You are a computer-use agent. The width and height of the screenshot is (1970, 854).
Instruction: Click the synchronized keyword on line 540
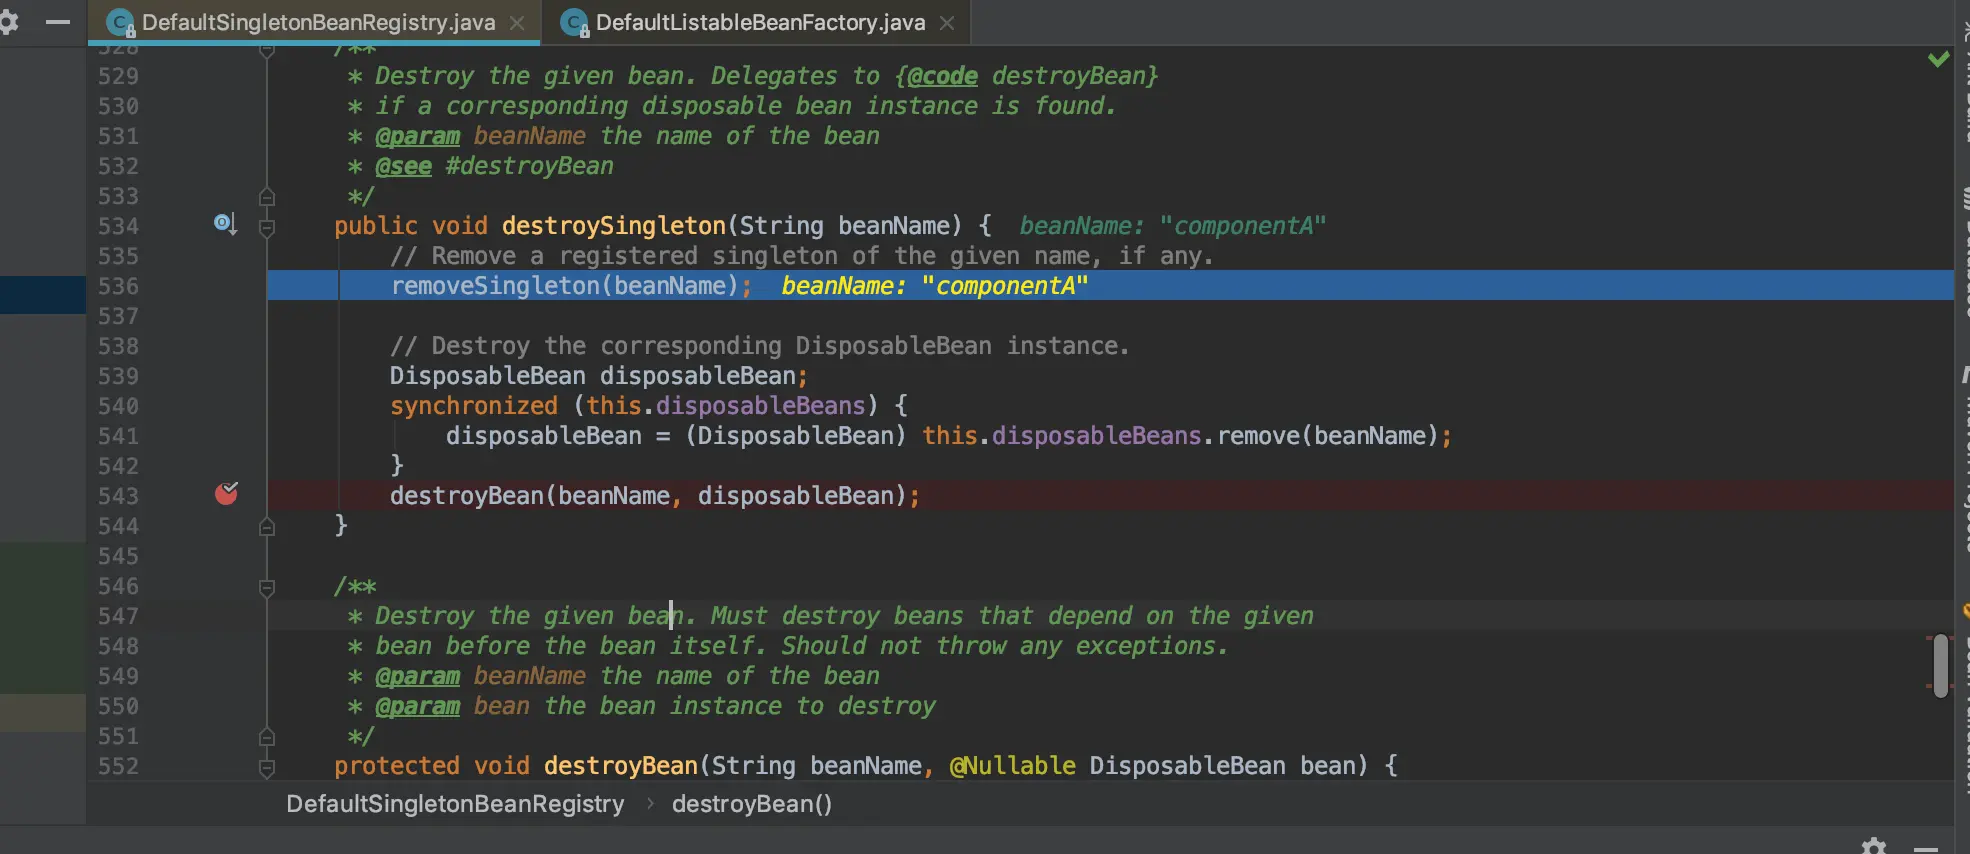474,406
